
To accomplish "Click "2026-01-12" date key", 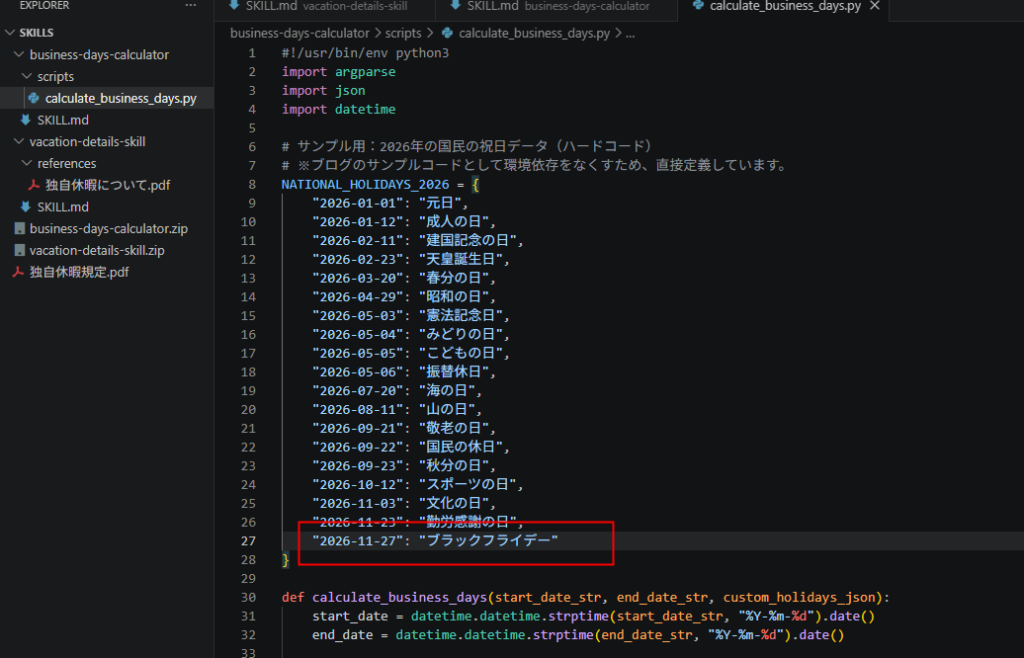I will (358, 222).
